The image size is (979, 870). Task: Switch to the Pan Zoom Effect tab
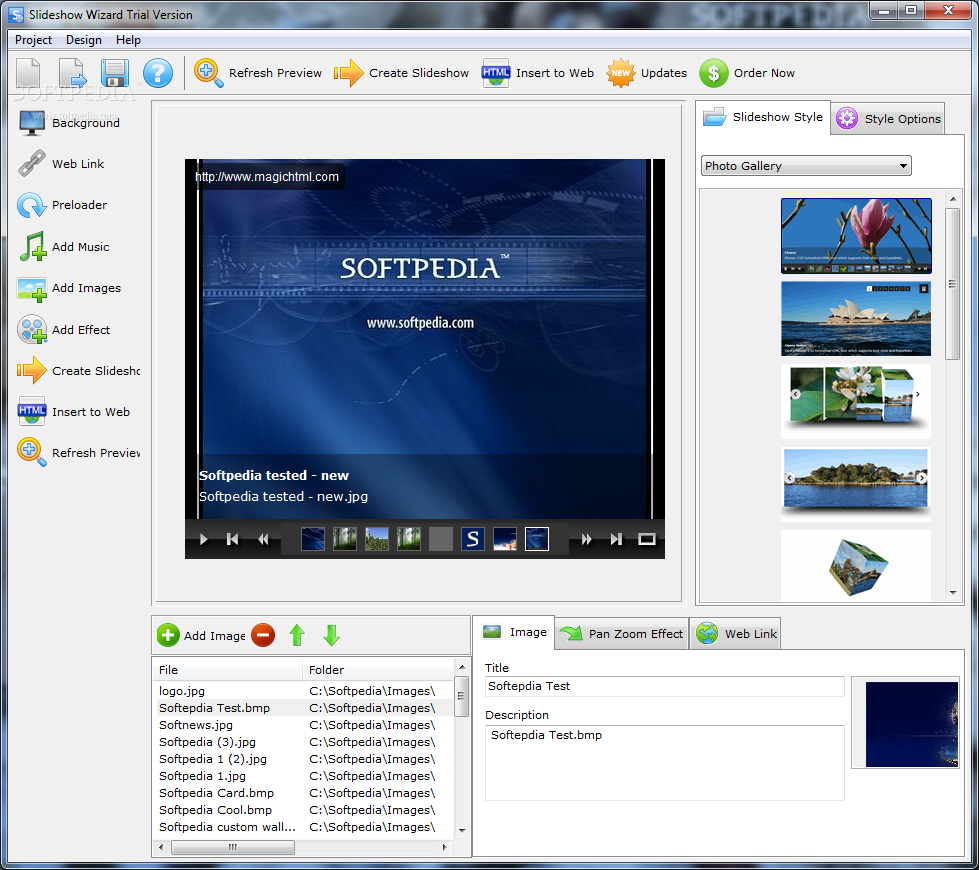[x=622, y=634]
